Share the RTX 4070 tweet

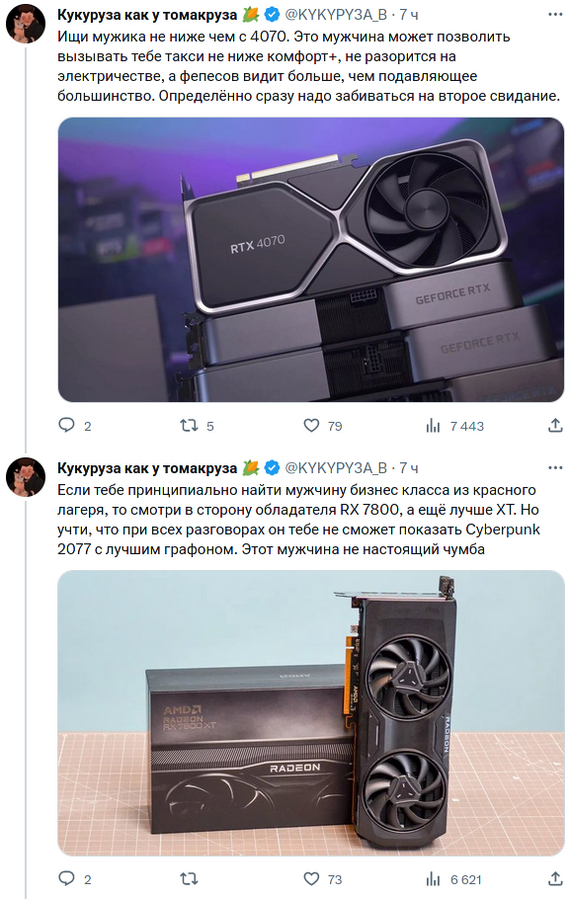click(x=555, y=425)
